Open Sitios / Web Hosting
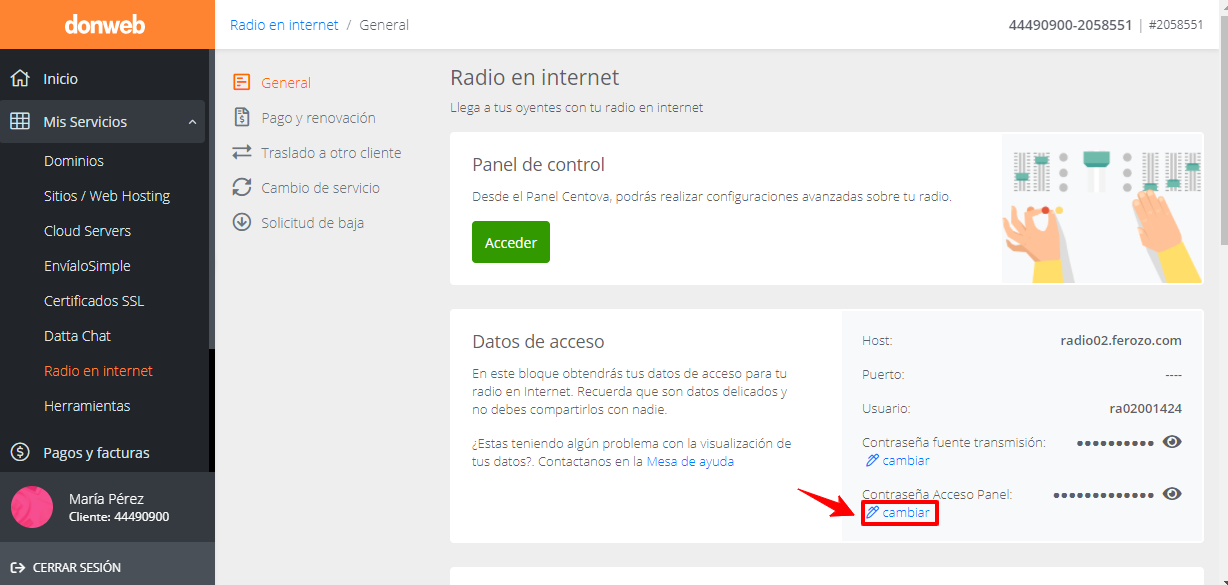 pos(107,196)
